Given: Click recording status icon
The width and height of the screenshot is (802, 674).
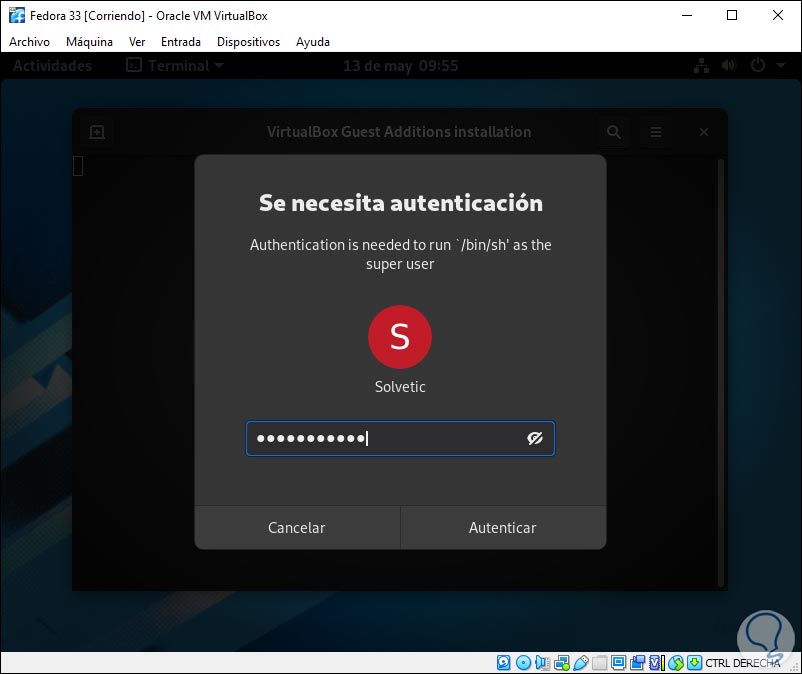Looking at the screenshot, I should [x=637, y=663].
